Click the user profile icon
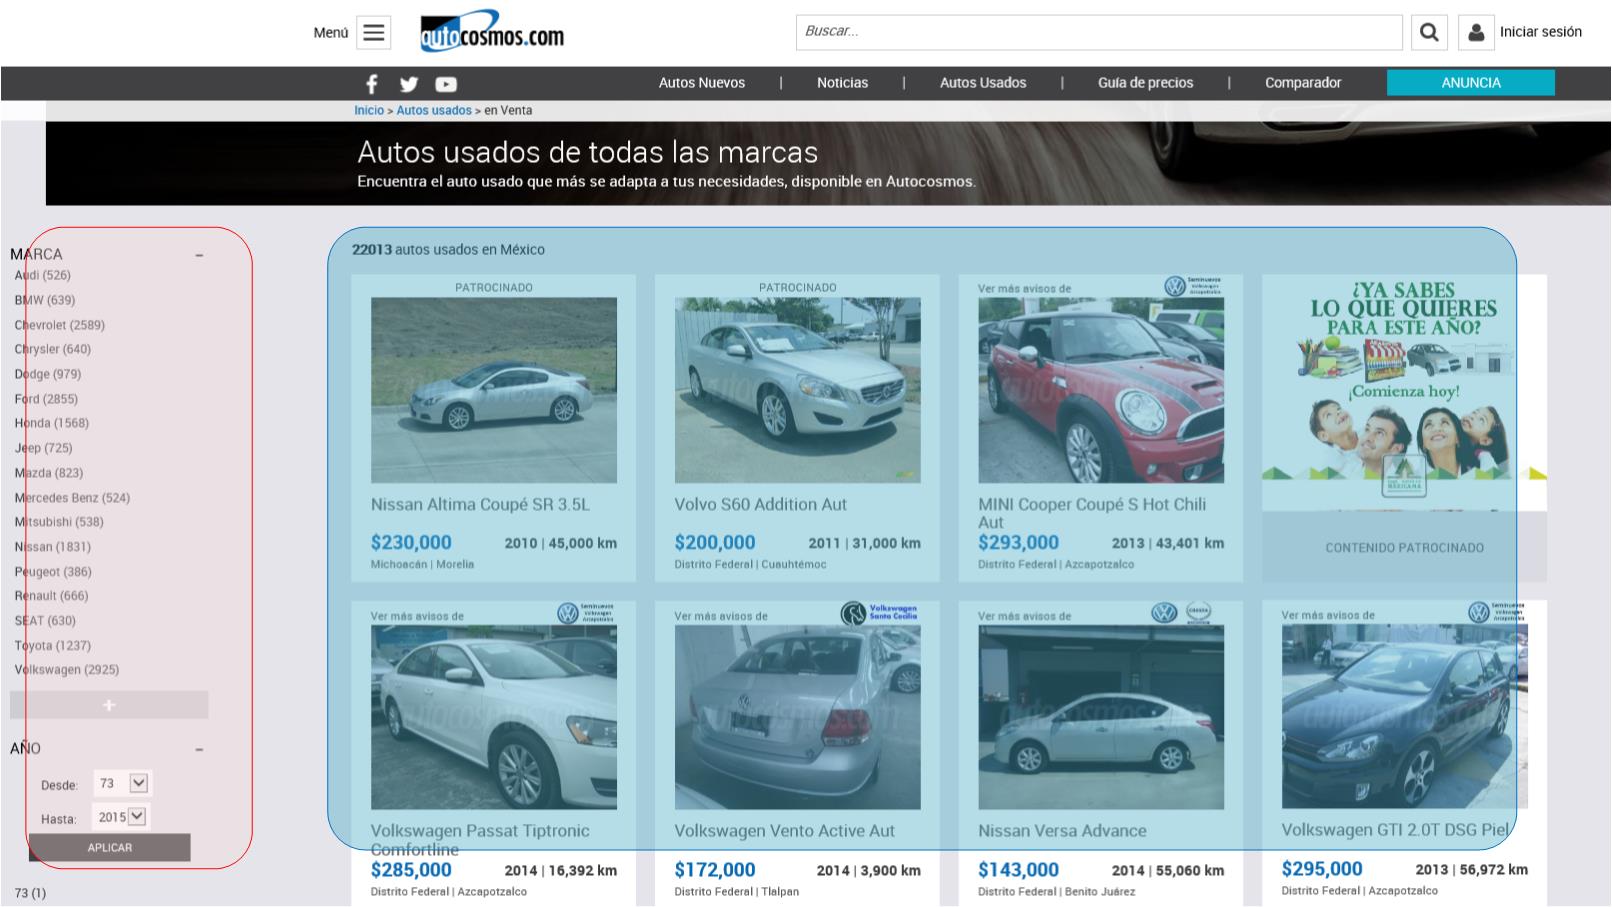The width and height of the screenshot is (1612, 907). 1475,33
